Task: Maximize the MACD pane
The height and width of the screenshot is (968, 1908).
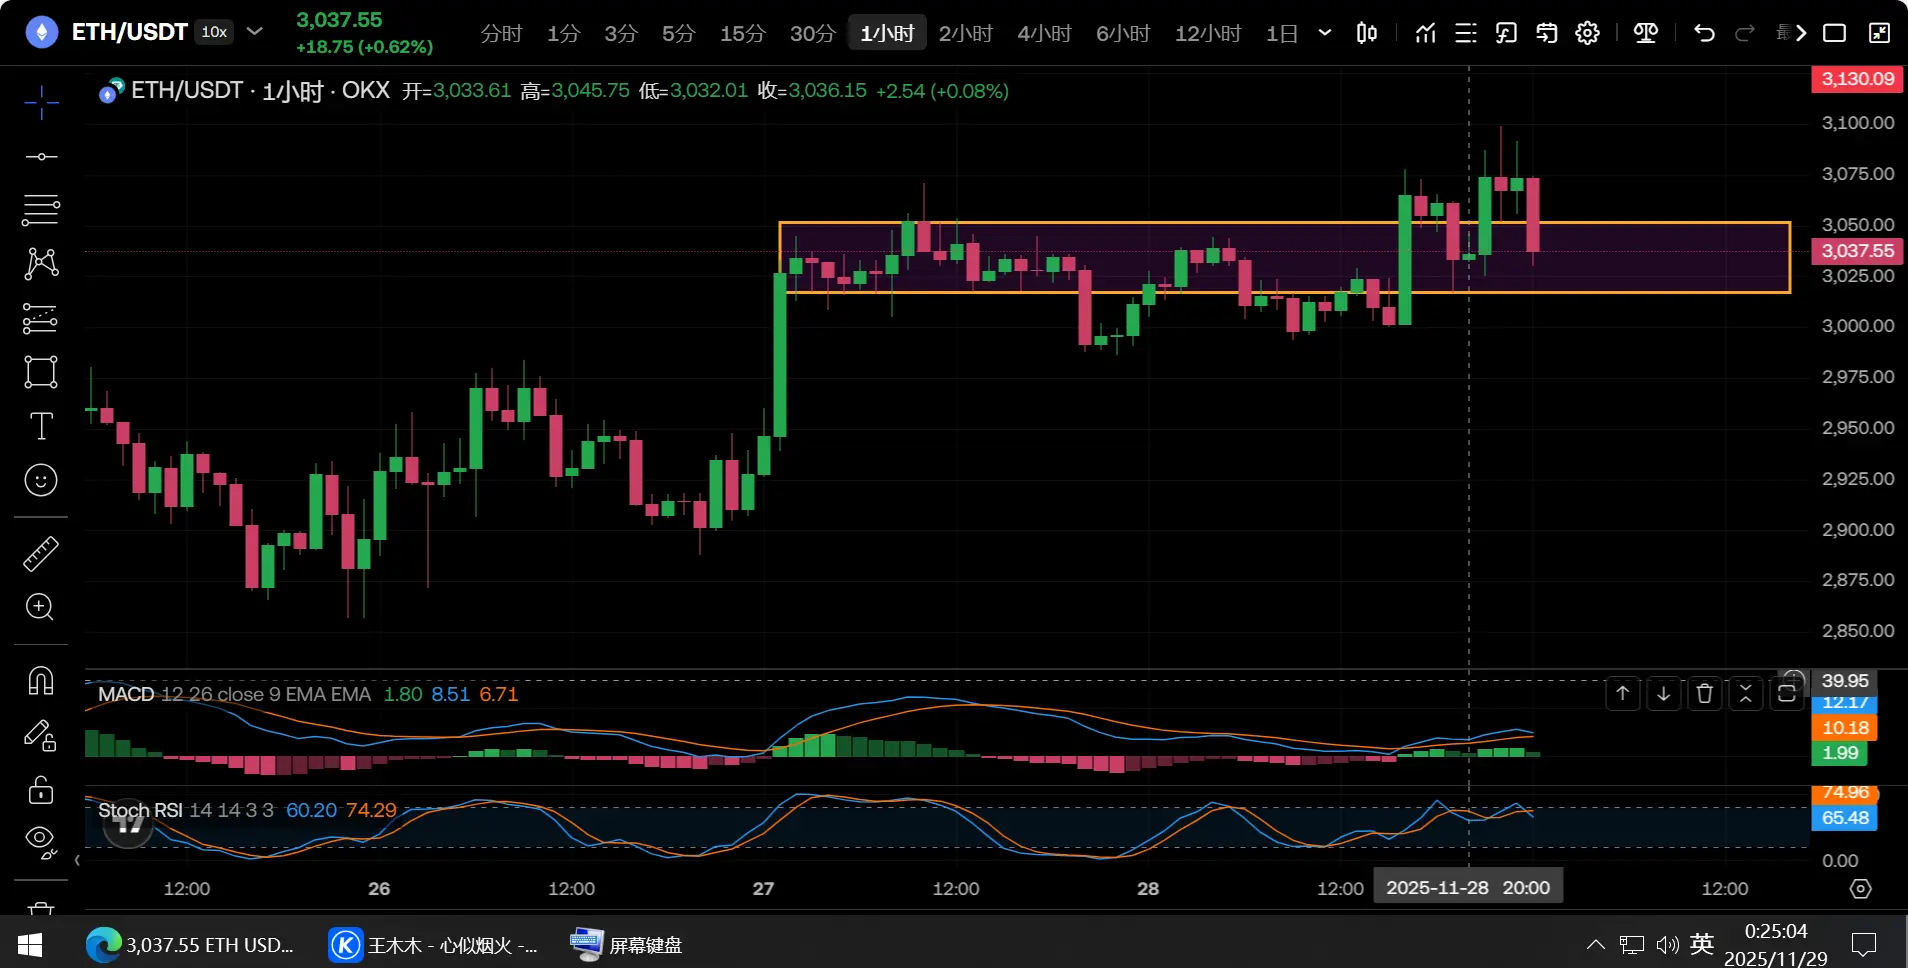Action: [x=1787, y=693]
